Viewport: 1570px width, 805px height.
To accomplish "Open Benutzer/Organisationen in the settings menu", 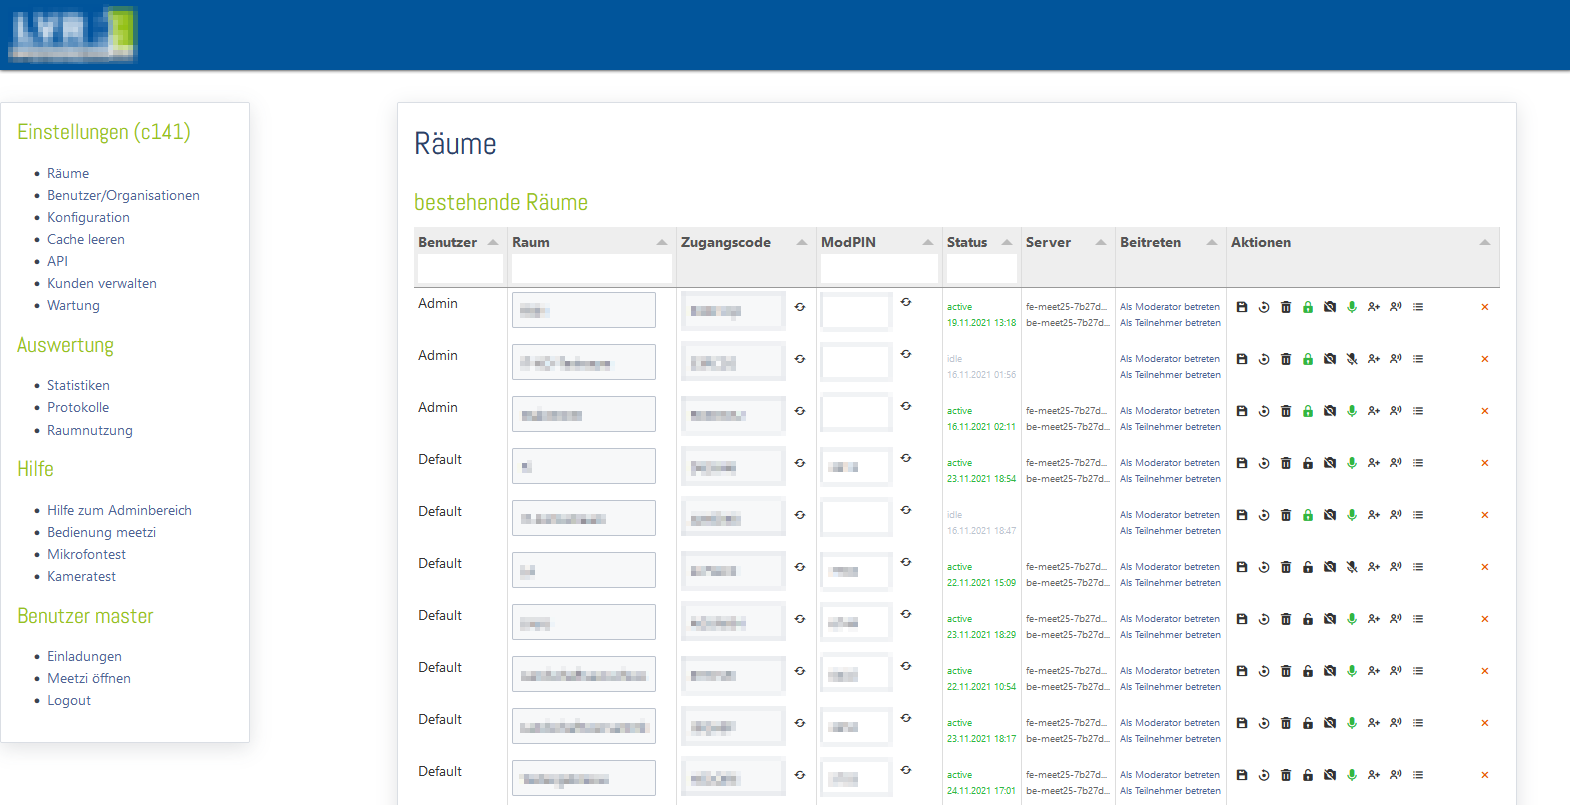I will point(123,195).
